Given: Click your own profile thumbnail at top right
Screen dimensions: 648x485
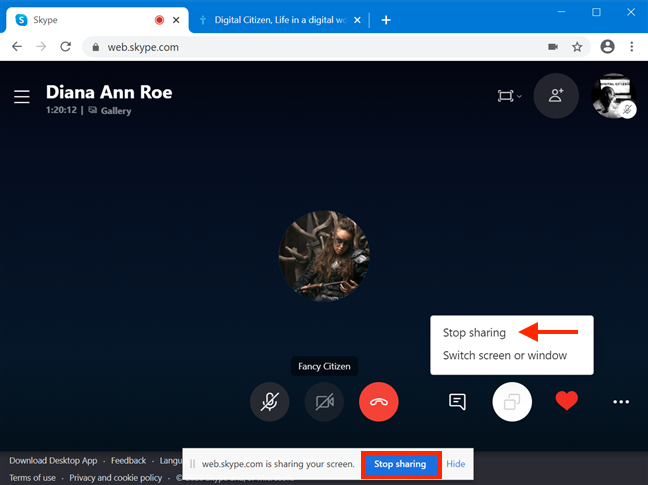Looking at the screenshot, I should click(612, 96).
